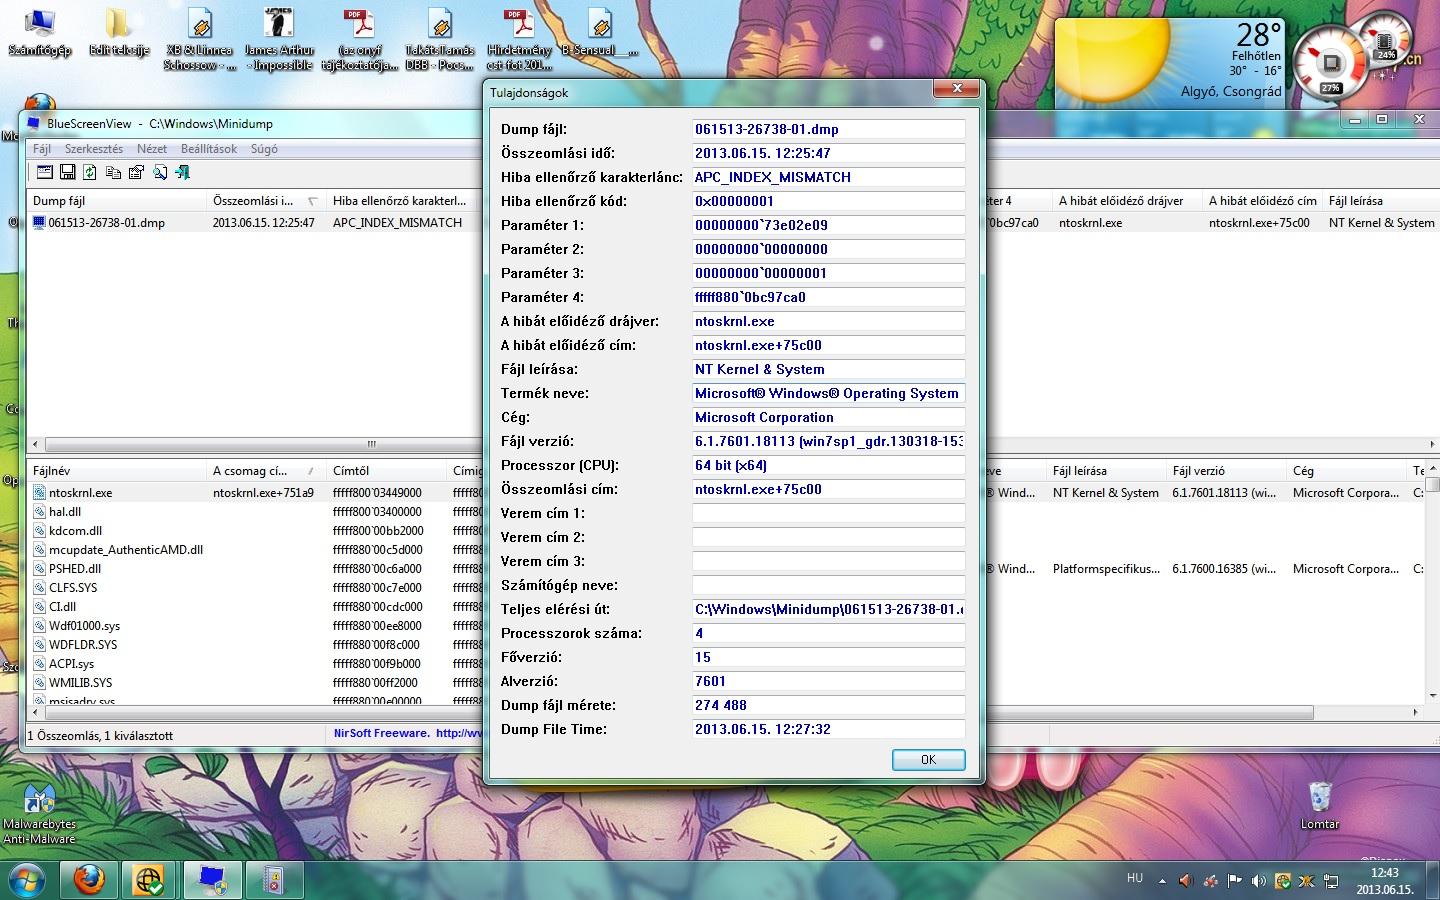Click OK in the Tulajdonságok dialog
The image size is (1440, 900).
(x=928, y=760)
